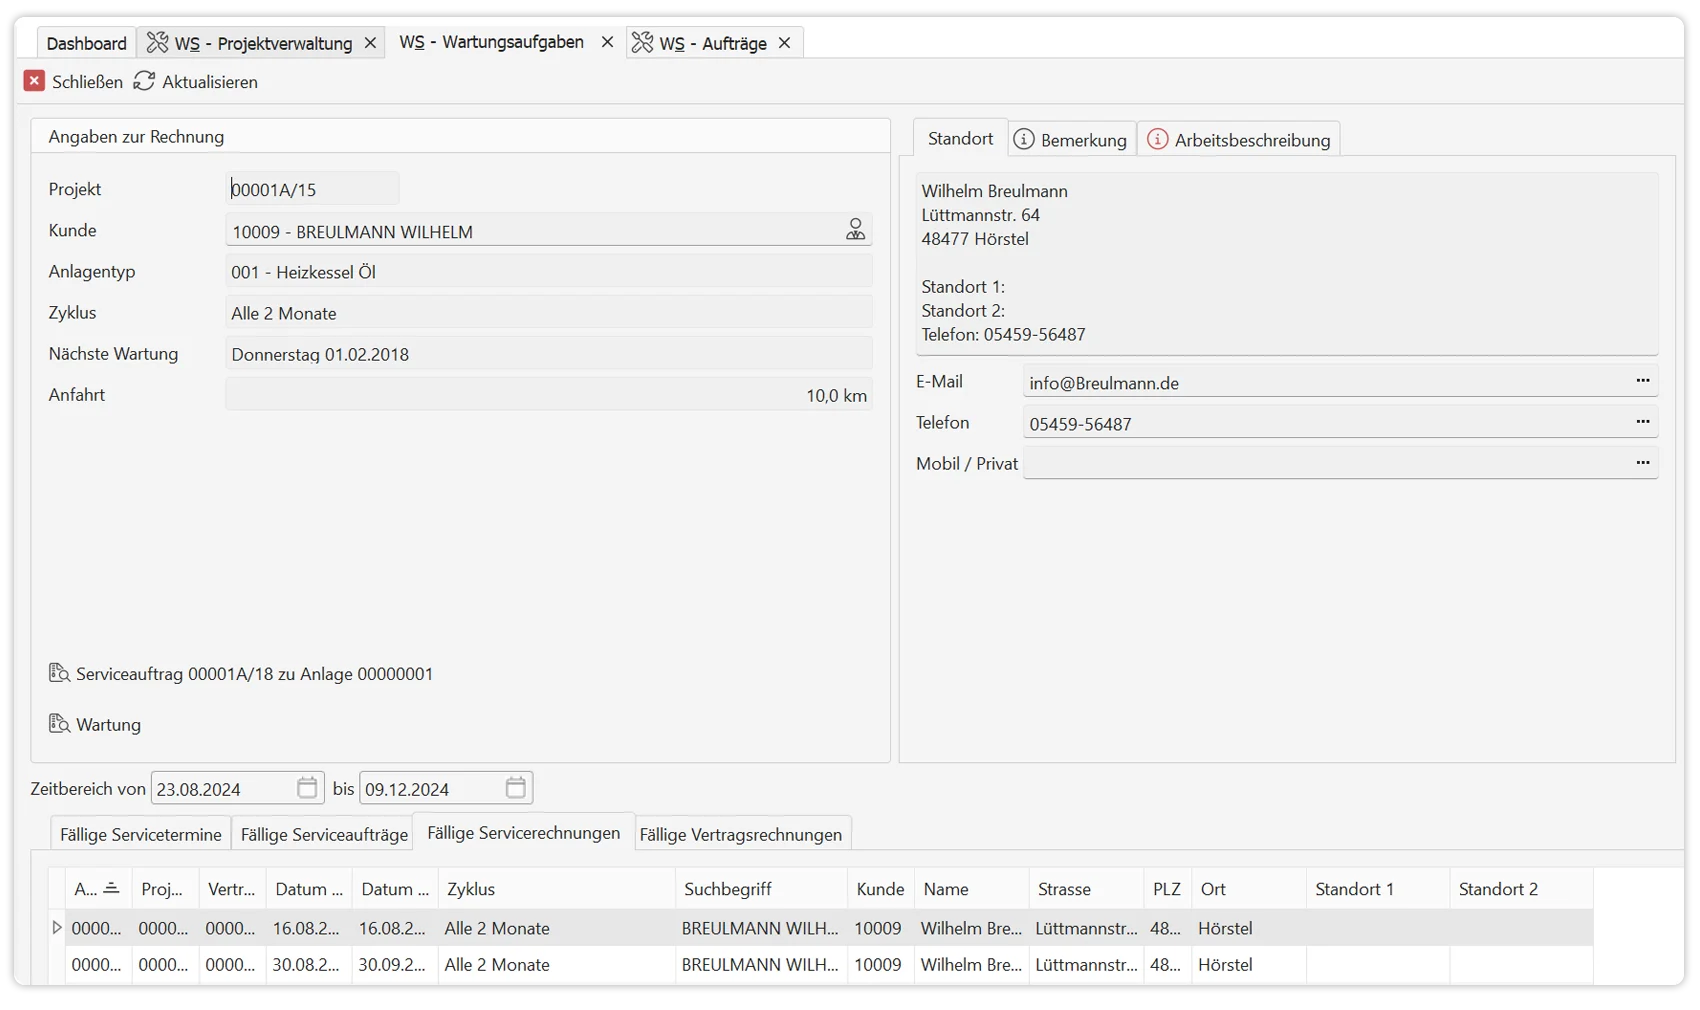This screenshot has width=1700, height=1010.
Task: Open calendar picker for end date 09.12.2024
Action: point(515,788)
